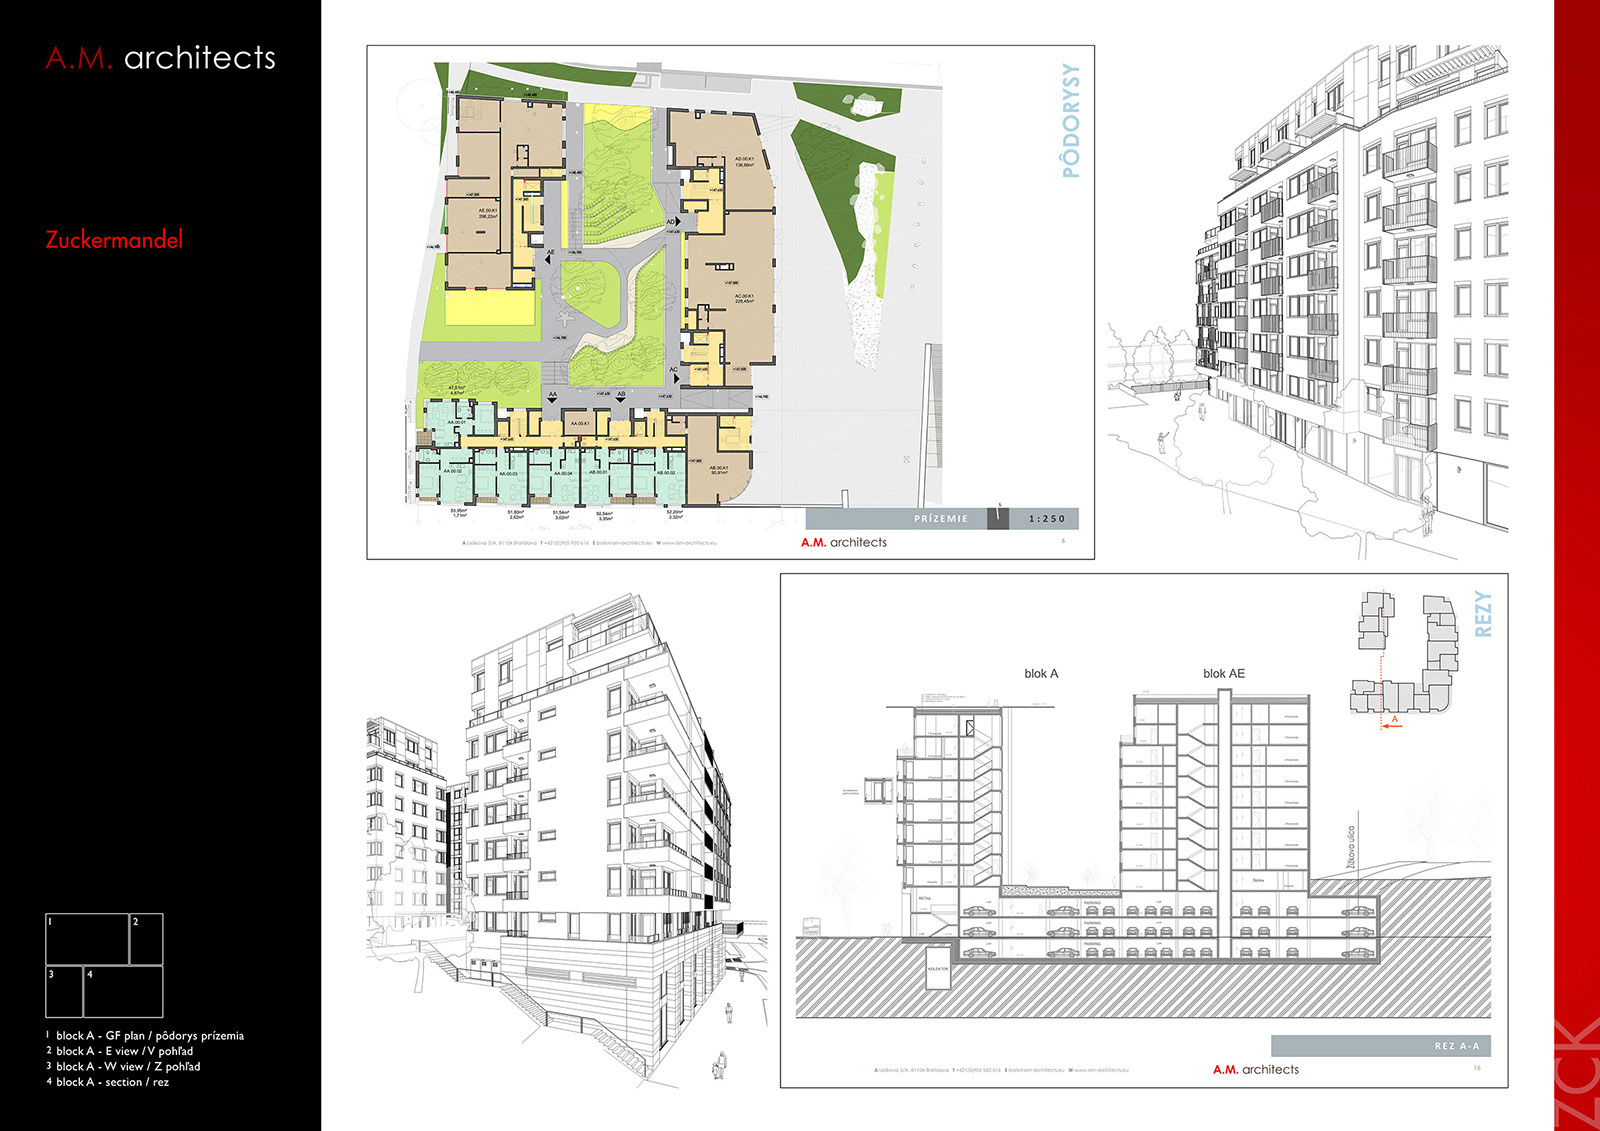1600x1131 pixels.
Task: Click room label AA.00.K1
Action: pos(579,424)
